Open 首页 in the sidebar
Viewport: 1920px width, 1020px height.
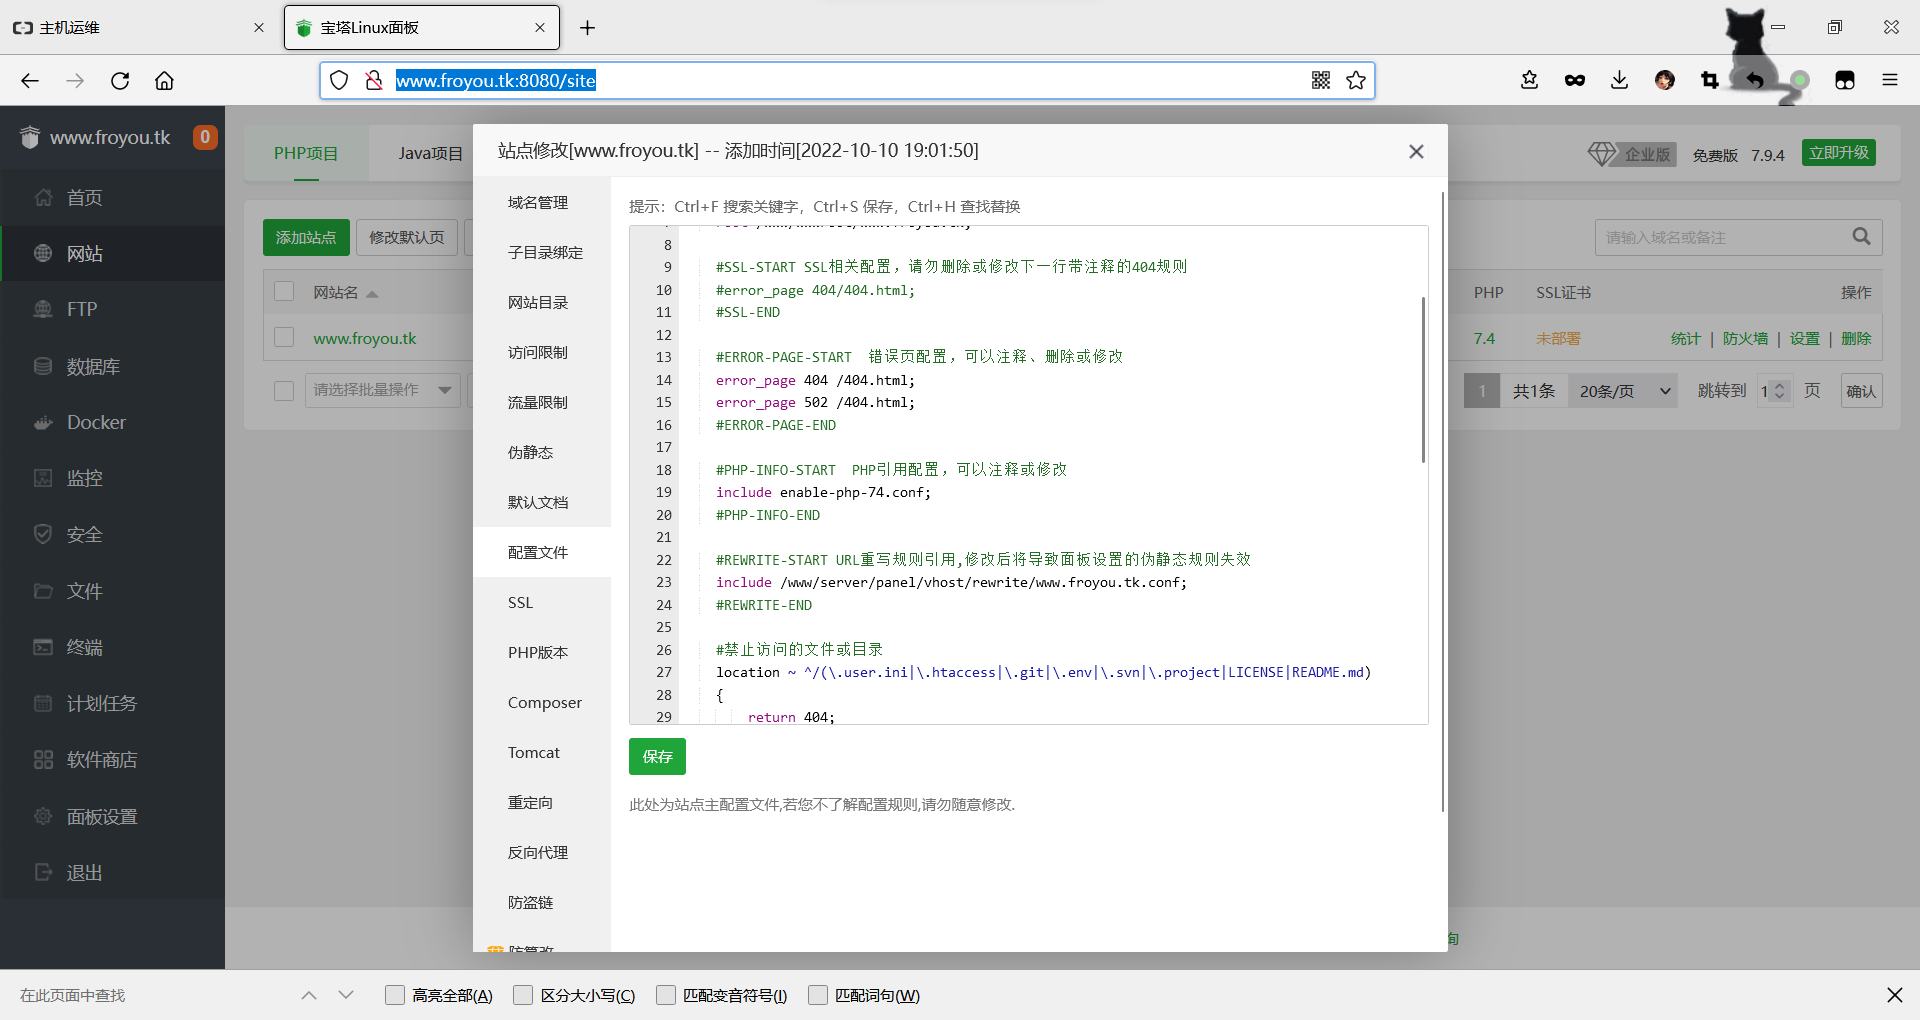click(x=112, y=198)
